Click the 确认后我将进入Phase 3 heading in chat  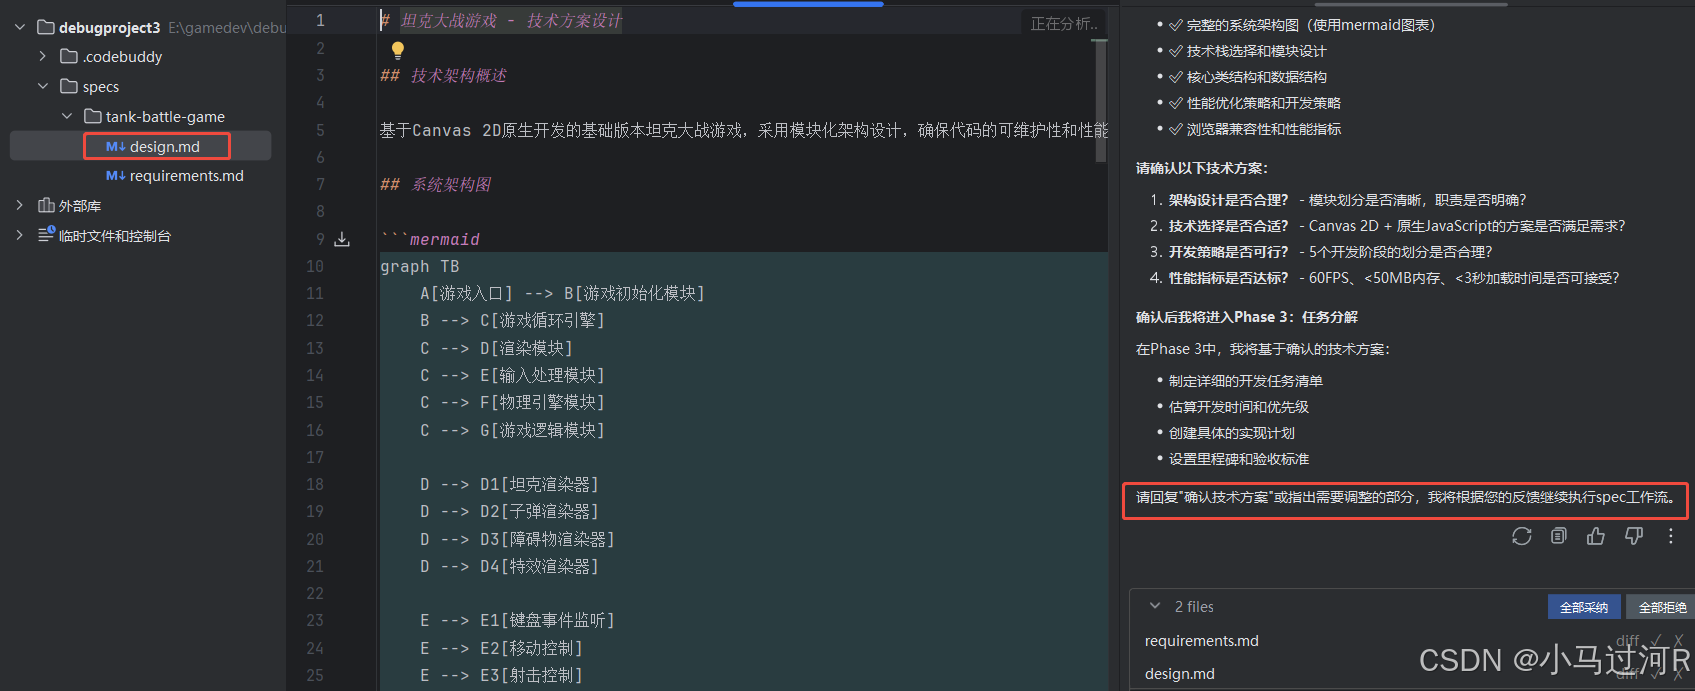coord(1246,317)
